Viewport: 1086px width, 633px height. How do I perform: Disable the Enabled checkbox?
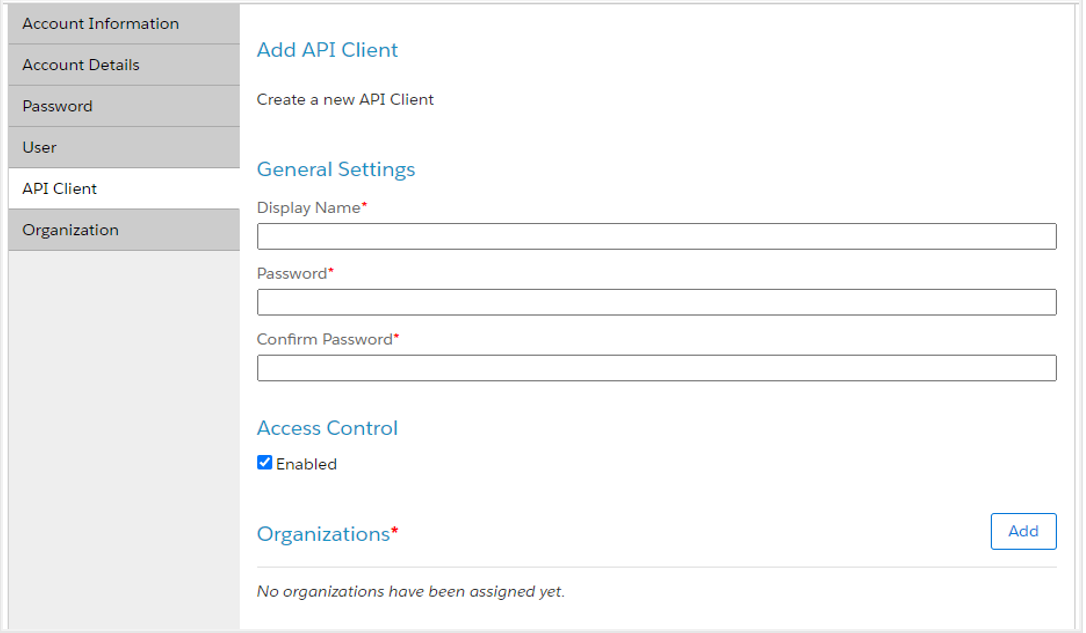(264, 462)
